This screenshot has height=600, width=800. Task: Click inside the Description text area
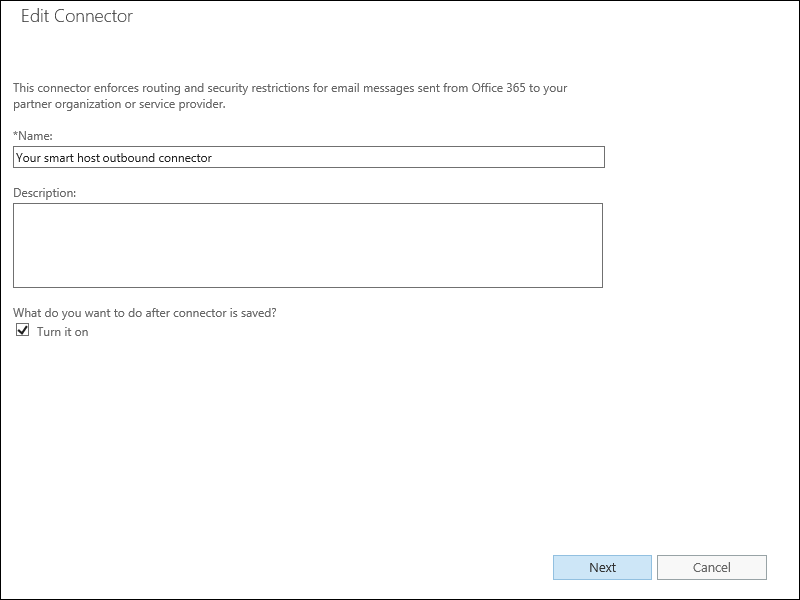pyautogui.click(x=308, y=245)
